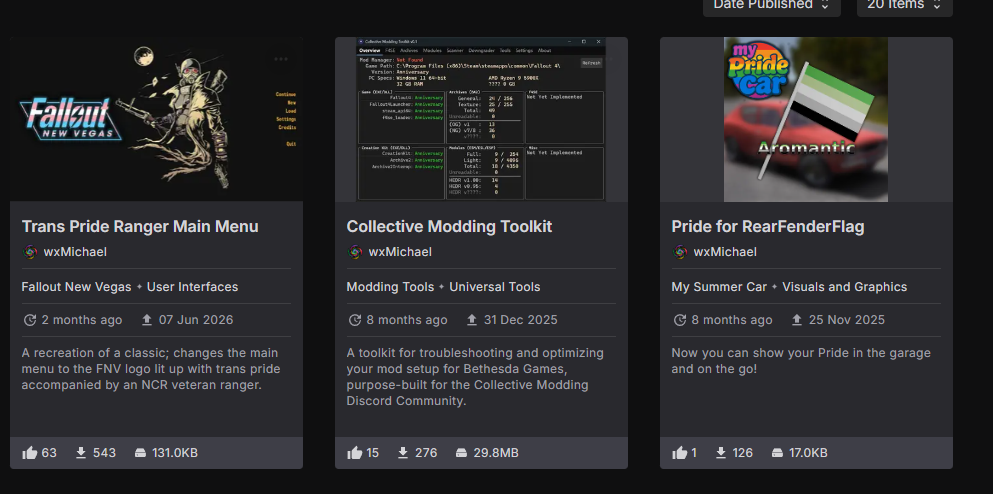
Task: Click wxMichael avatar on Collective Modding Toolkit card
Action: click(355, 252)
